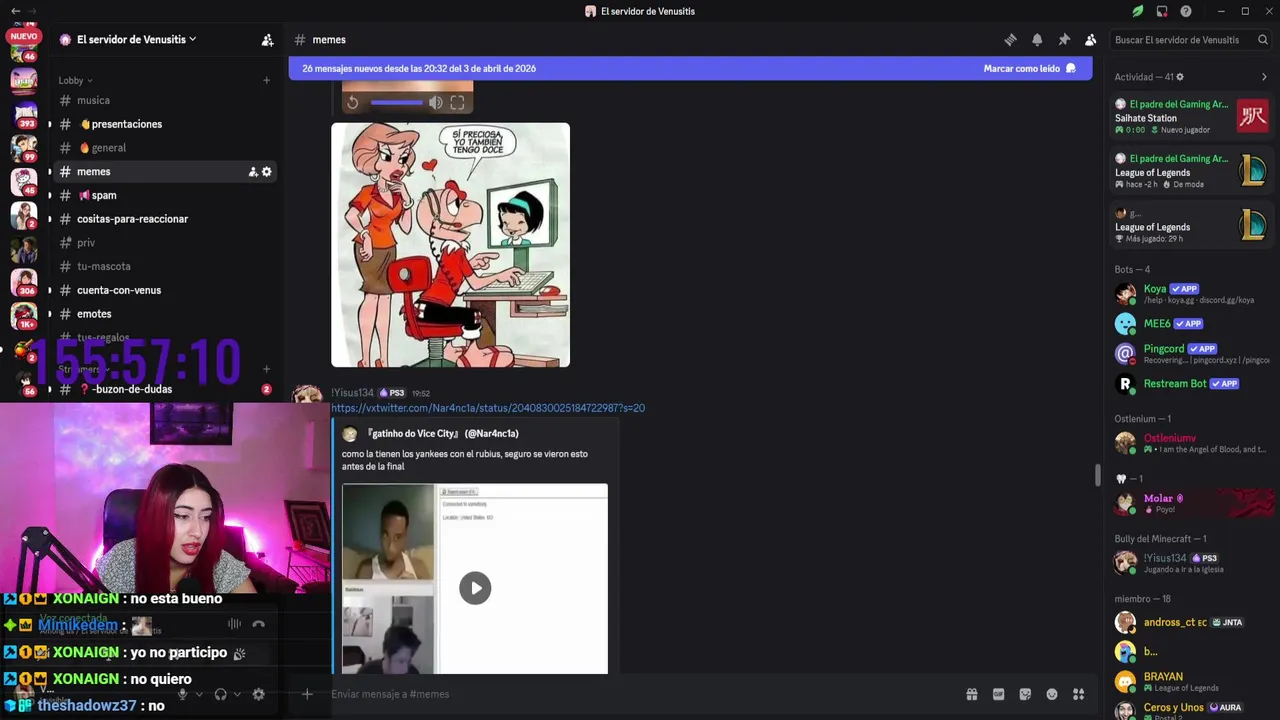Mute the microphone
This screenshot has width=1280, height=720.
pyautogui.click(x=182, y=694)
